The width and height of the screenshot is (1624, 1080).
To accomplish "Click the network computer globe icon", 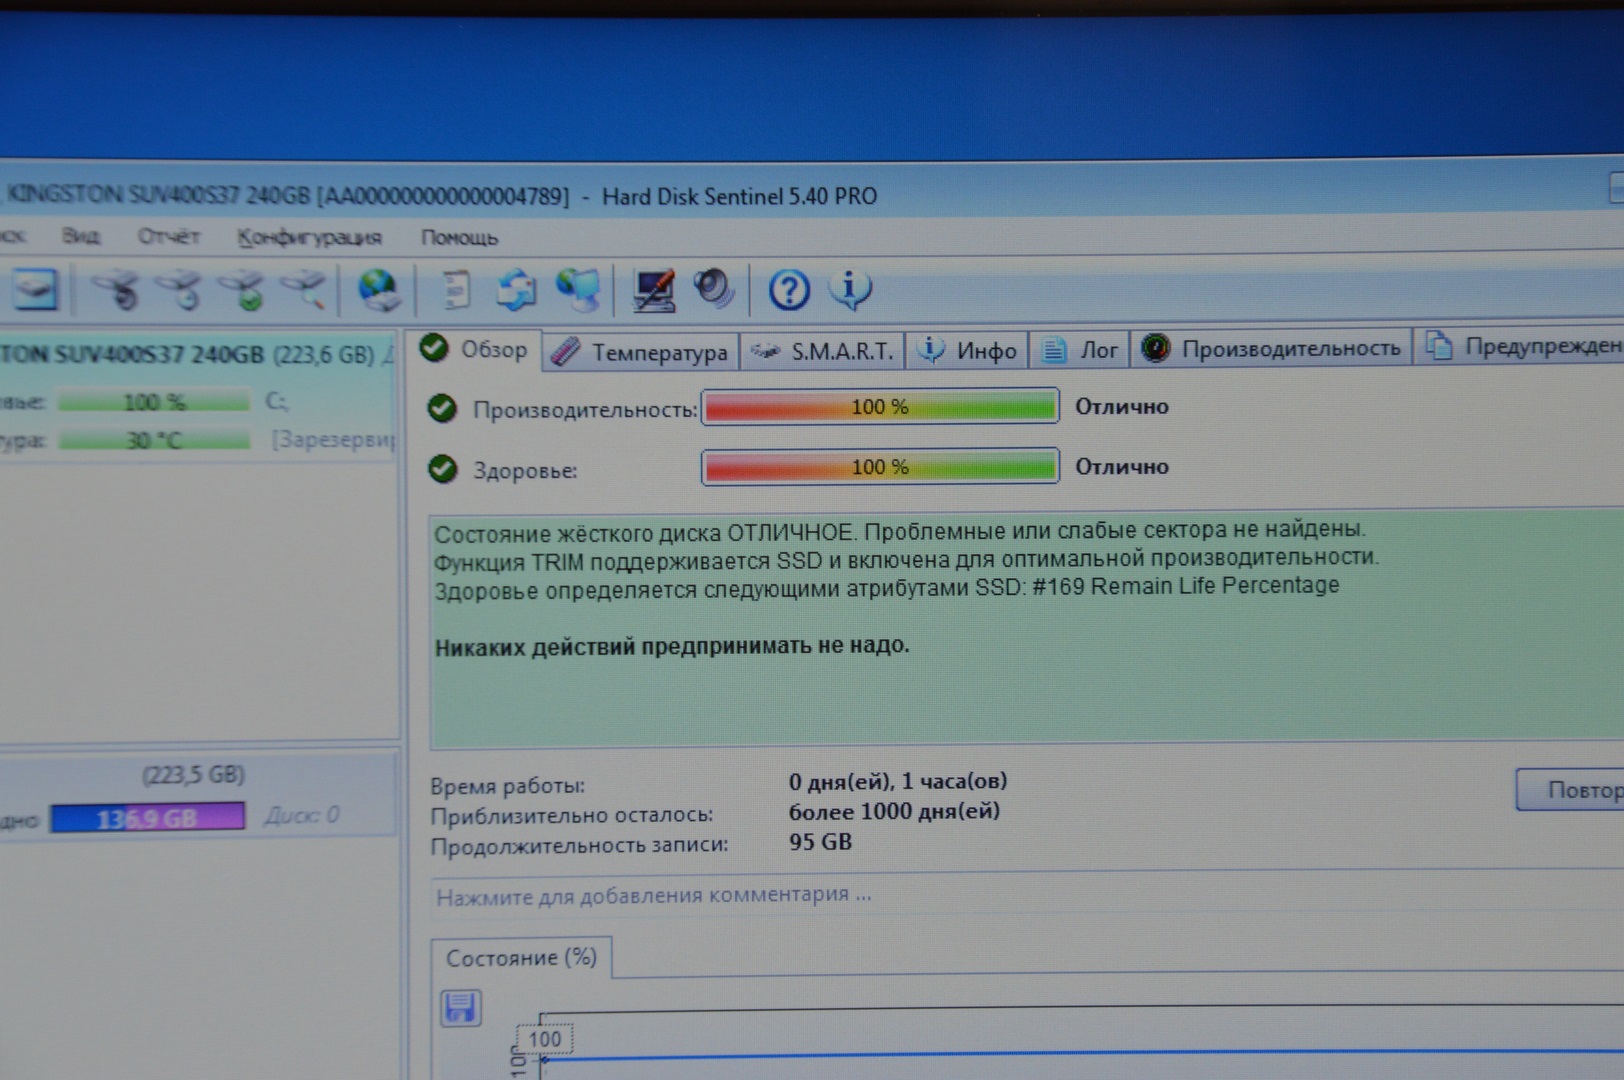I will (579, 291).
